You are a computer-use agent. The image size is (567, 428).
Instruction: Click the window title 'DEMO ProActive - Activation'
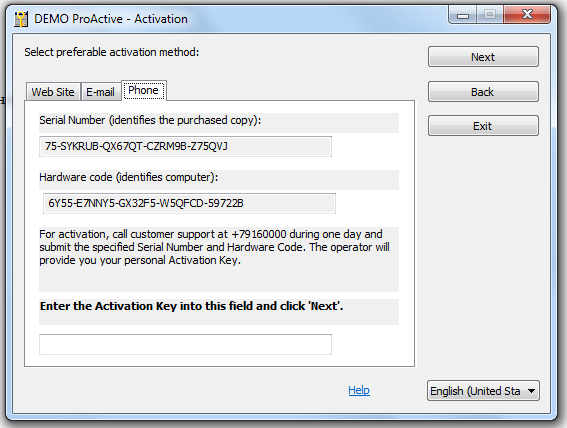tap(111, 19)
